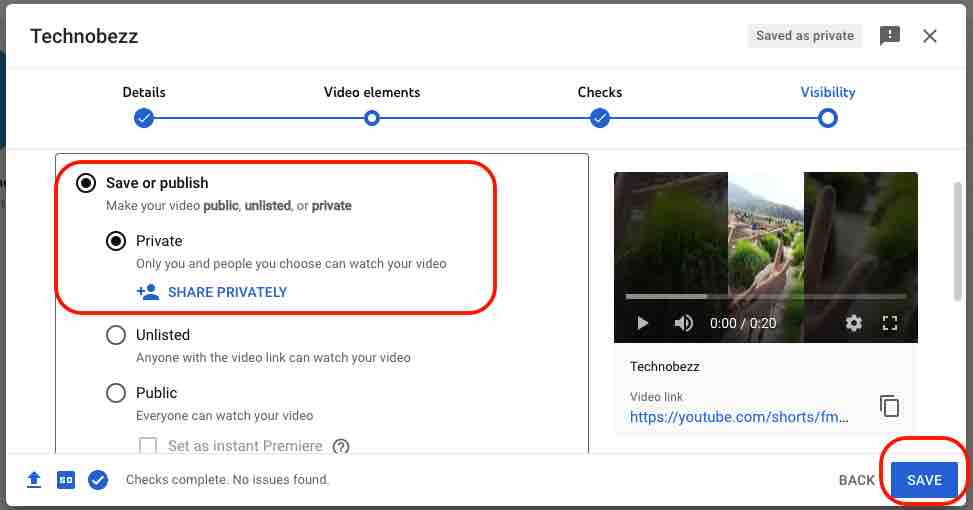Click the Saved as private badge
973x510 pixels.
tap(805, 36)
